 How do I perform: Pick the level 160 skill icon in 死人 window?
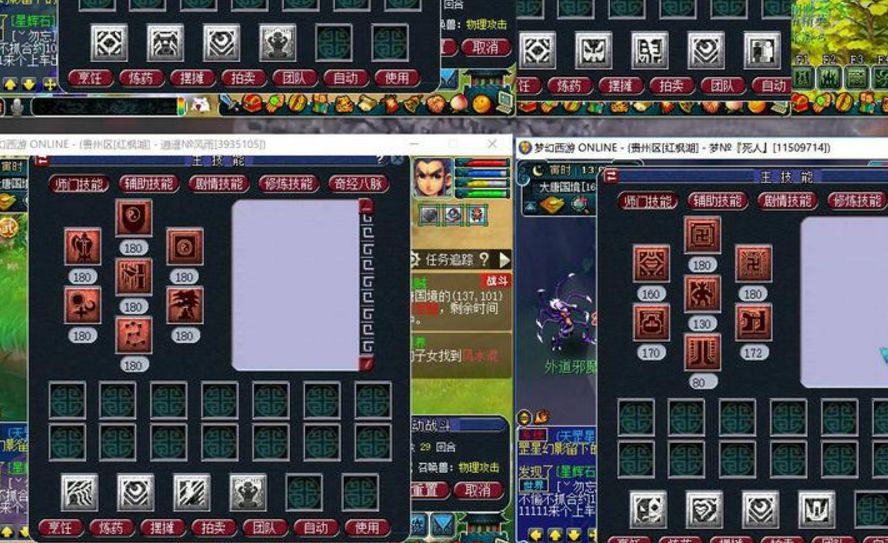click(651, 263)
